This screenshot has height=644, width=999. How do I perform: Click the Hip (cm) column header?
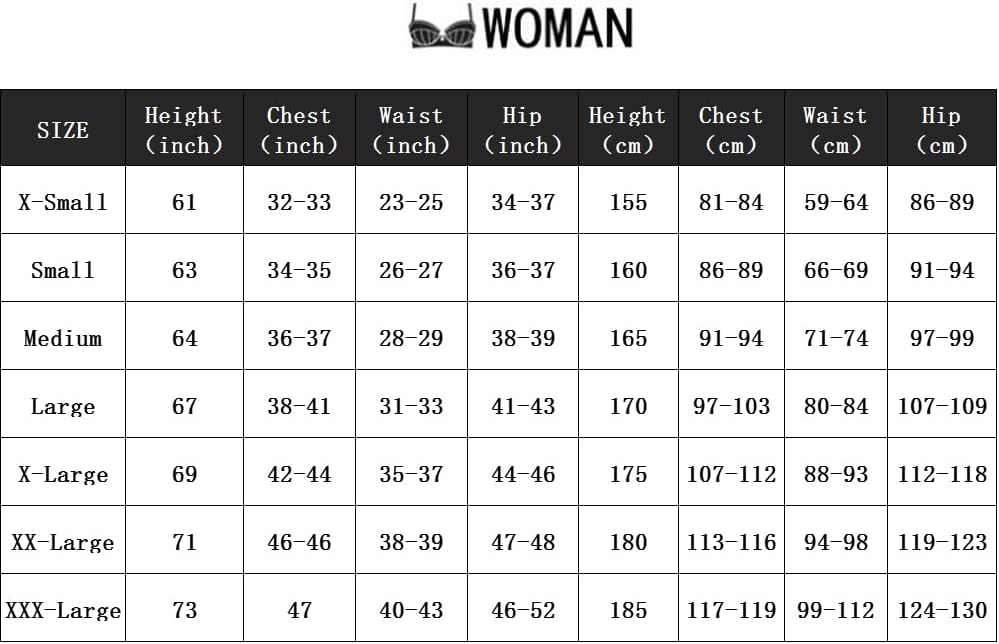pyautogui.click(x=942, y=130)
